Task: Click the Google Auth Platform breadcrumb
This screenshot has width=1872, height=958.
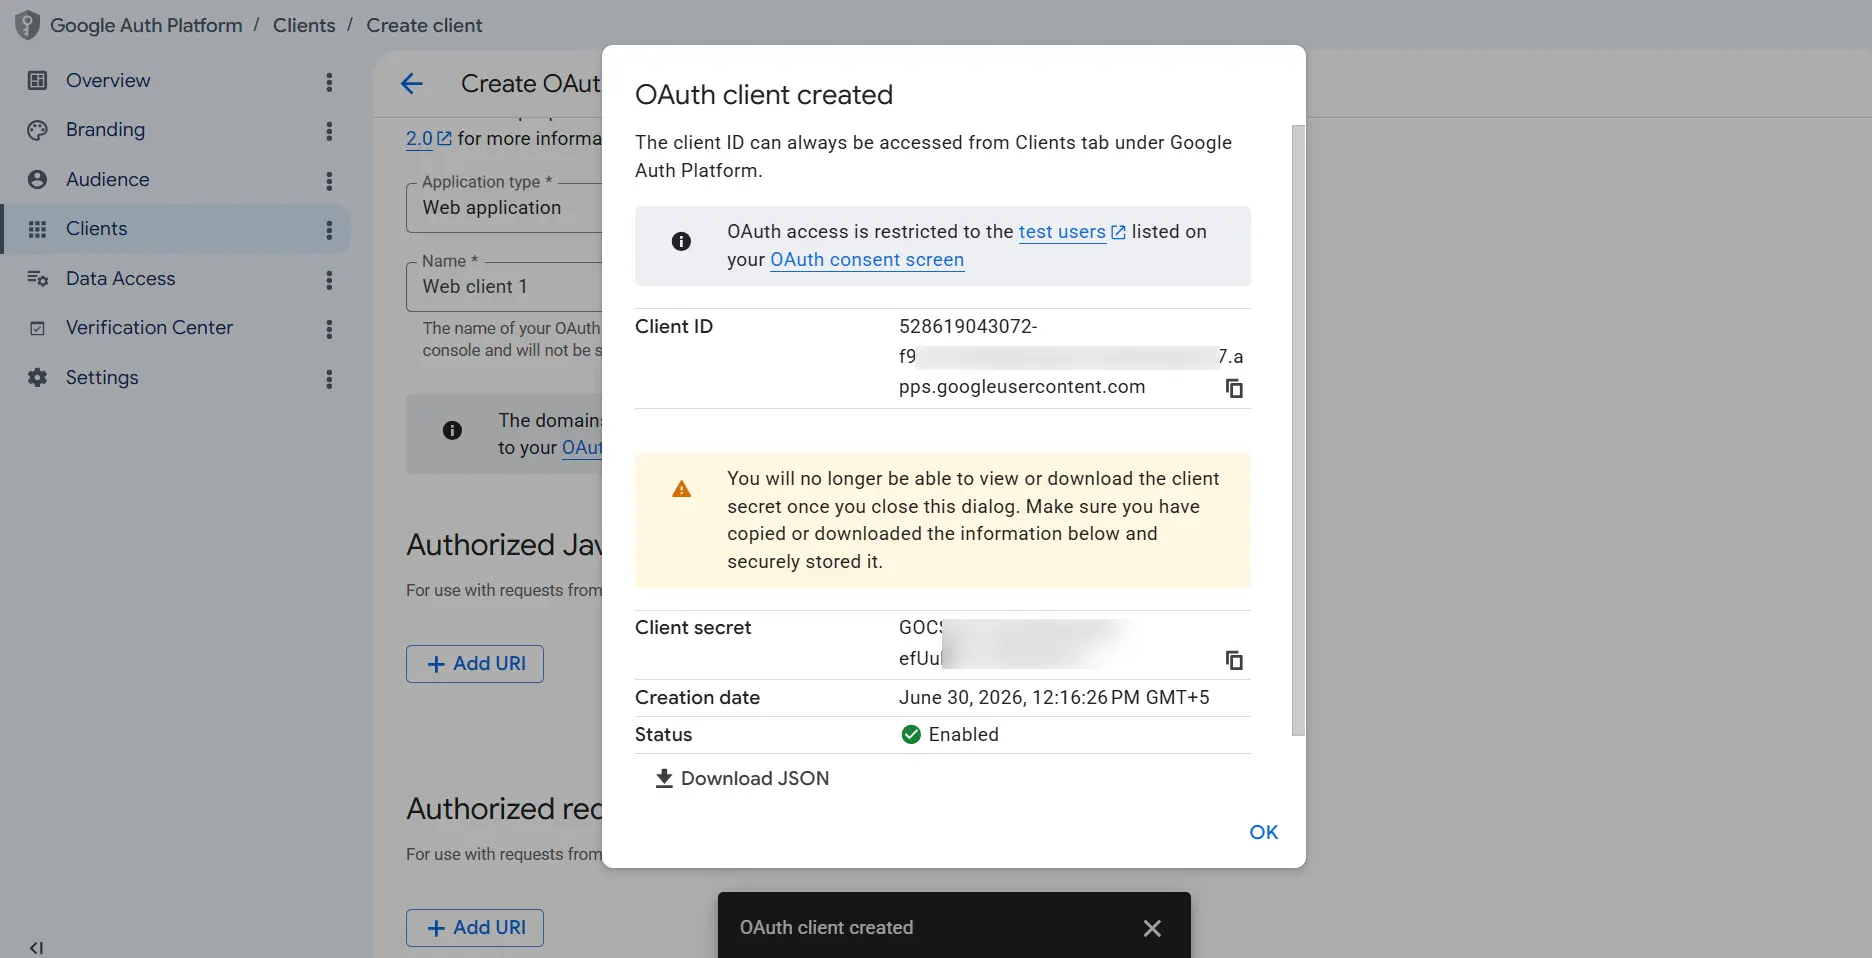Action: pyautogui.click(x=146, y=25)
